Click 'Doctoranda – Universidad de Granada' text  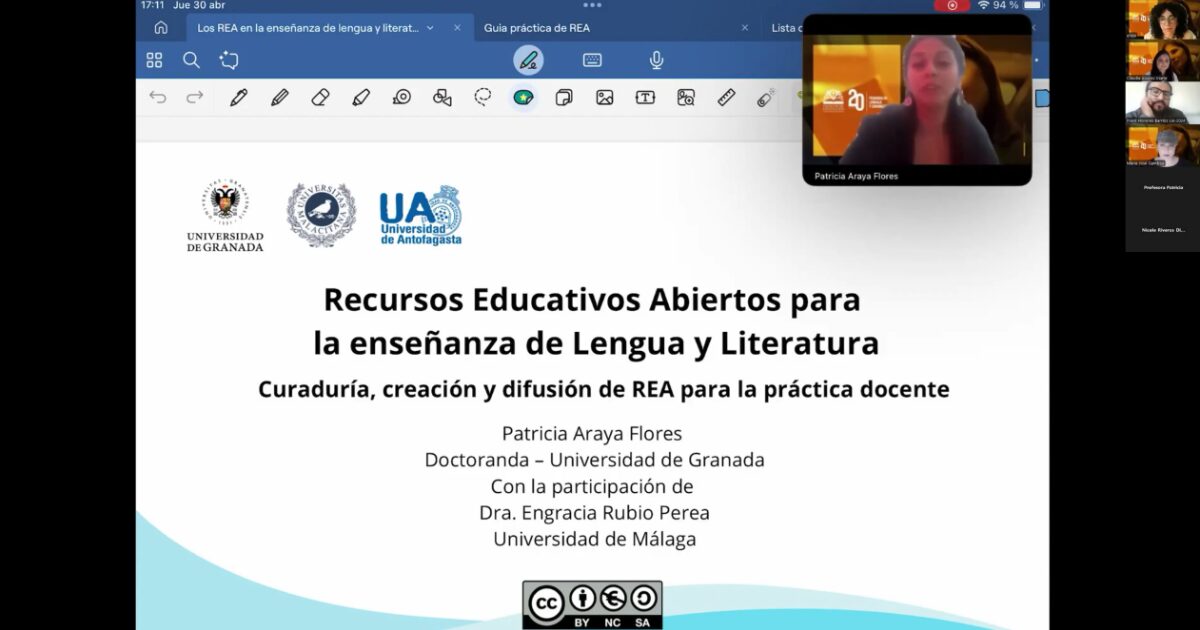coord(594,460)
